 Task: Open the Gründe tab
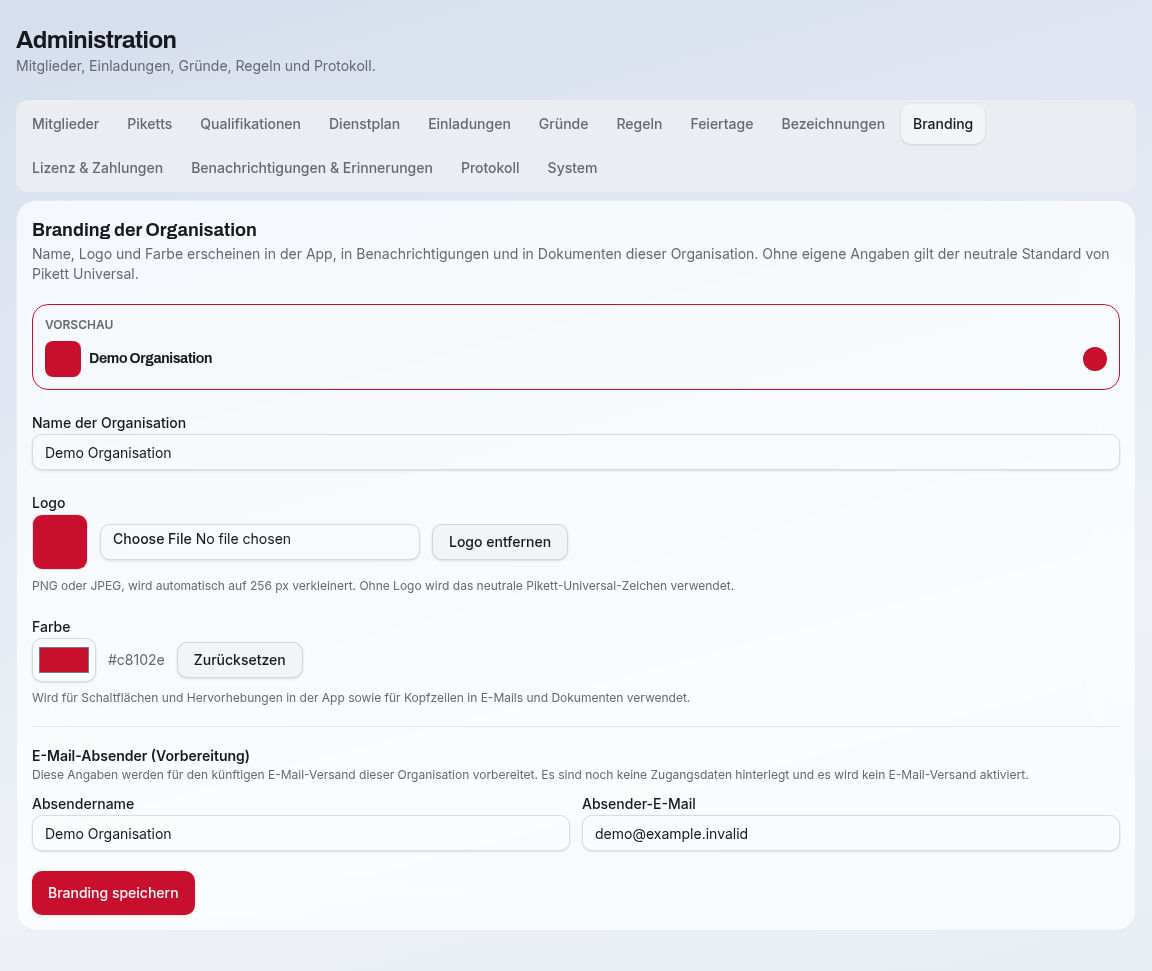564,124
